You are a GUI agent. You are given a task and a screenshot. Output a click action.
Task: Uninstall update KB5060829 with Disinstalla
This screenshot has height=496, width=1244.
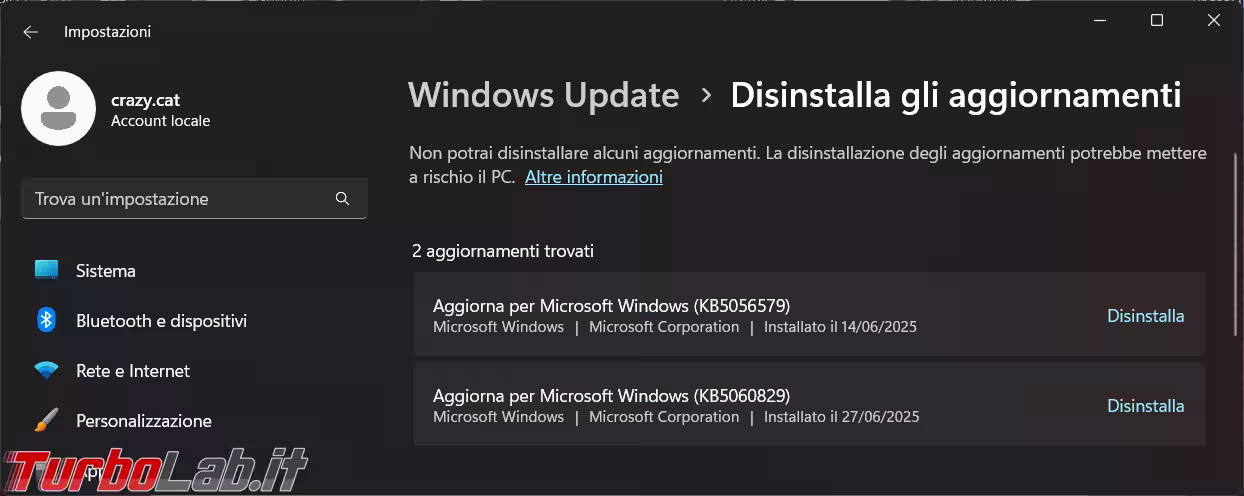coord(1145,406)
